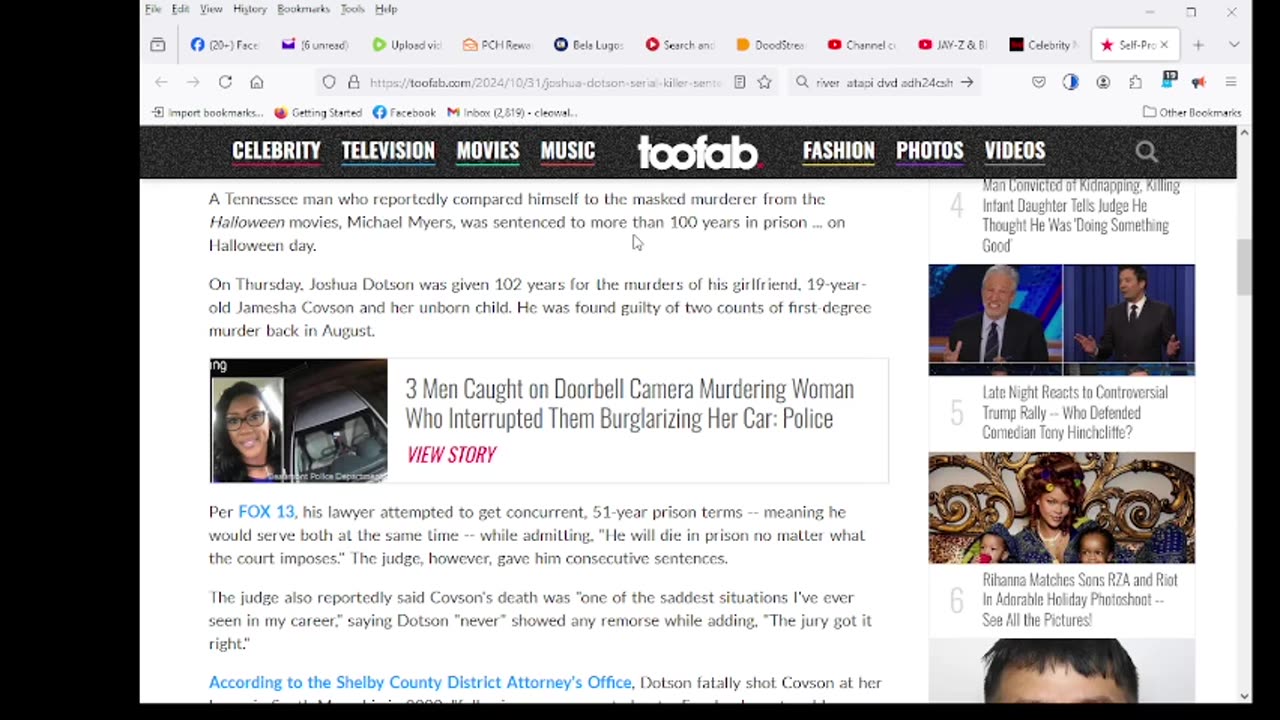1280x720 pixels.
Task: Click the VIEW STORY link
Action: [x=451, y=455]
